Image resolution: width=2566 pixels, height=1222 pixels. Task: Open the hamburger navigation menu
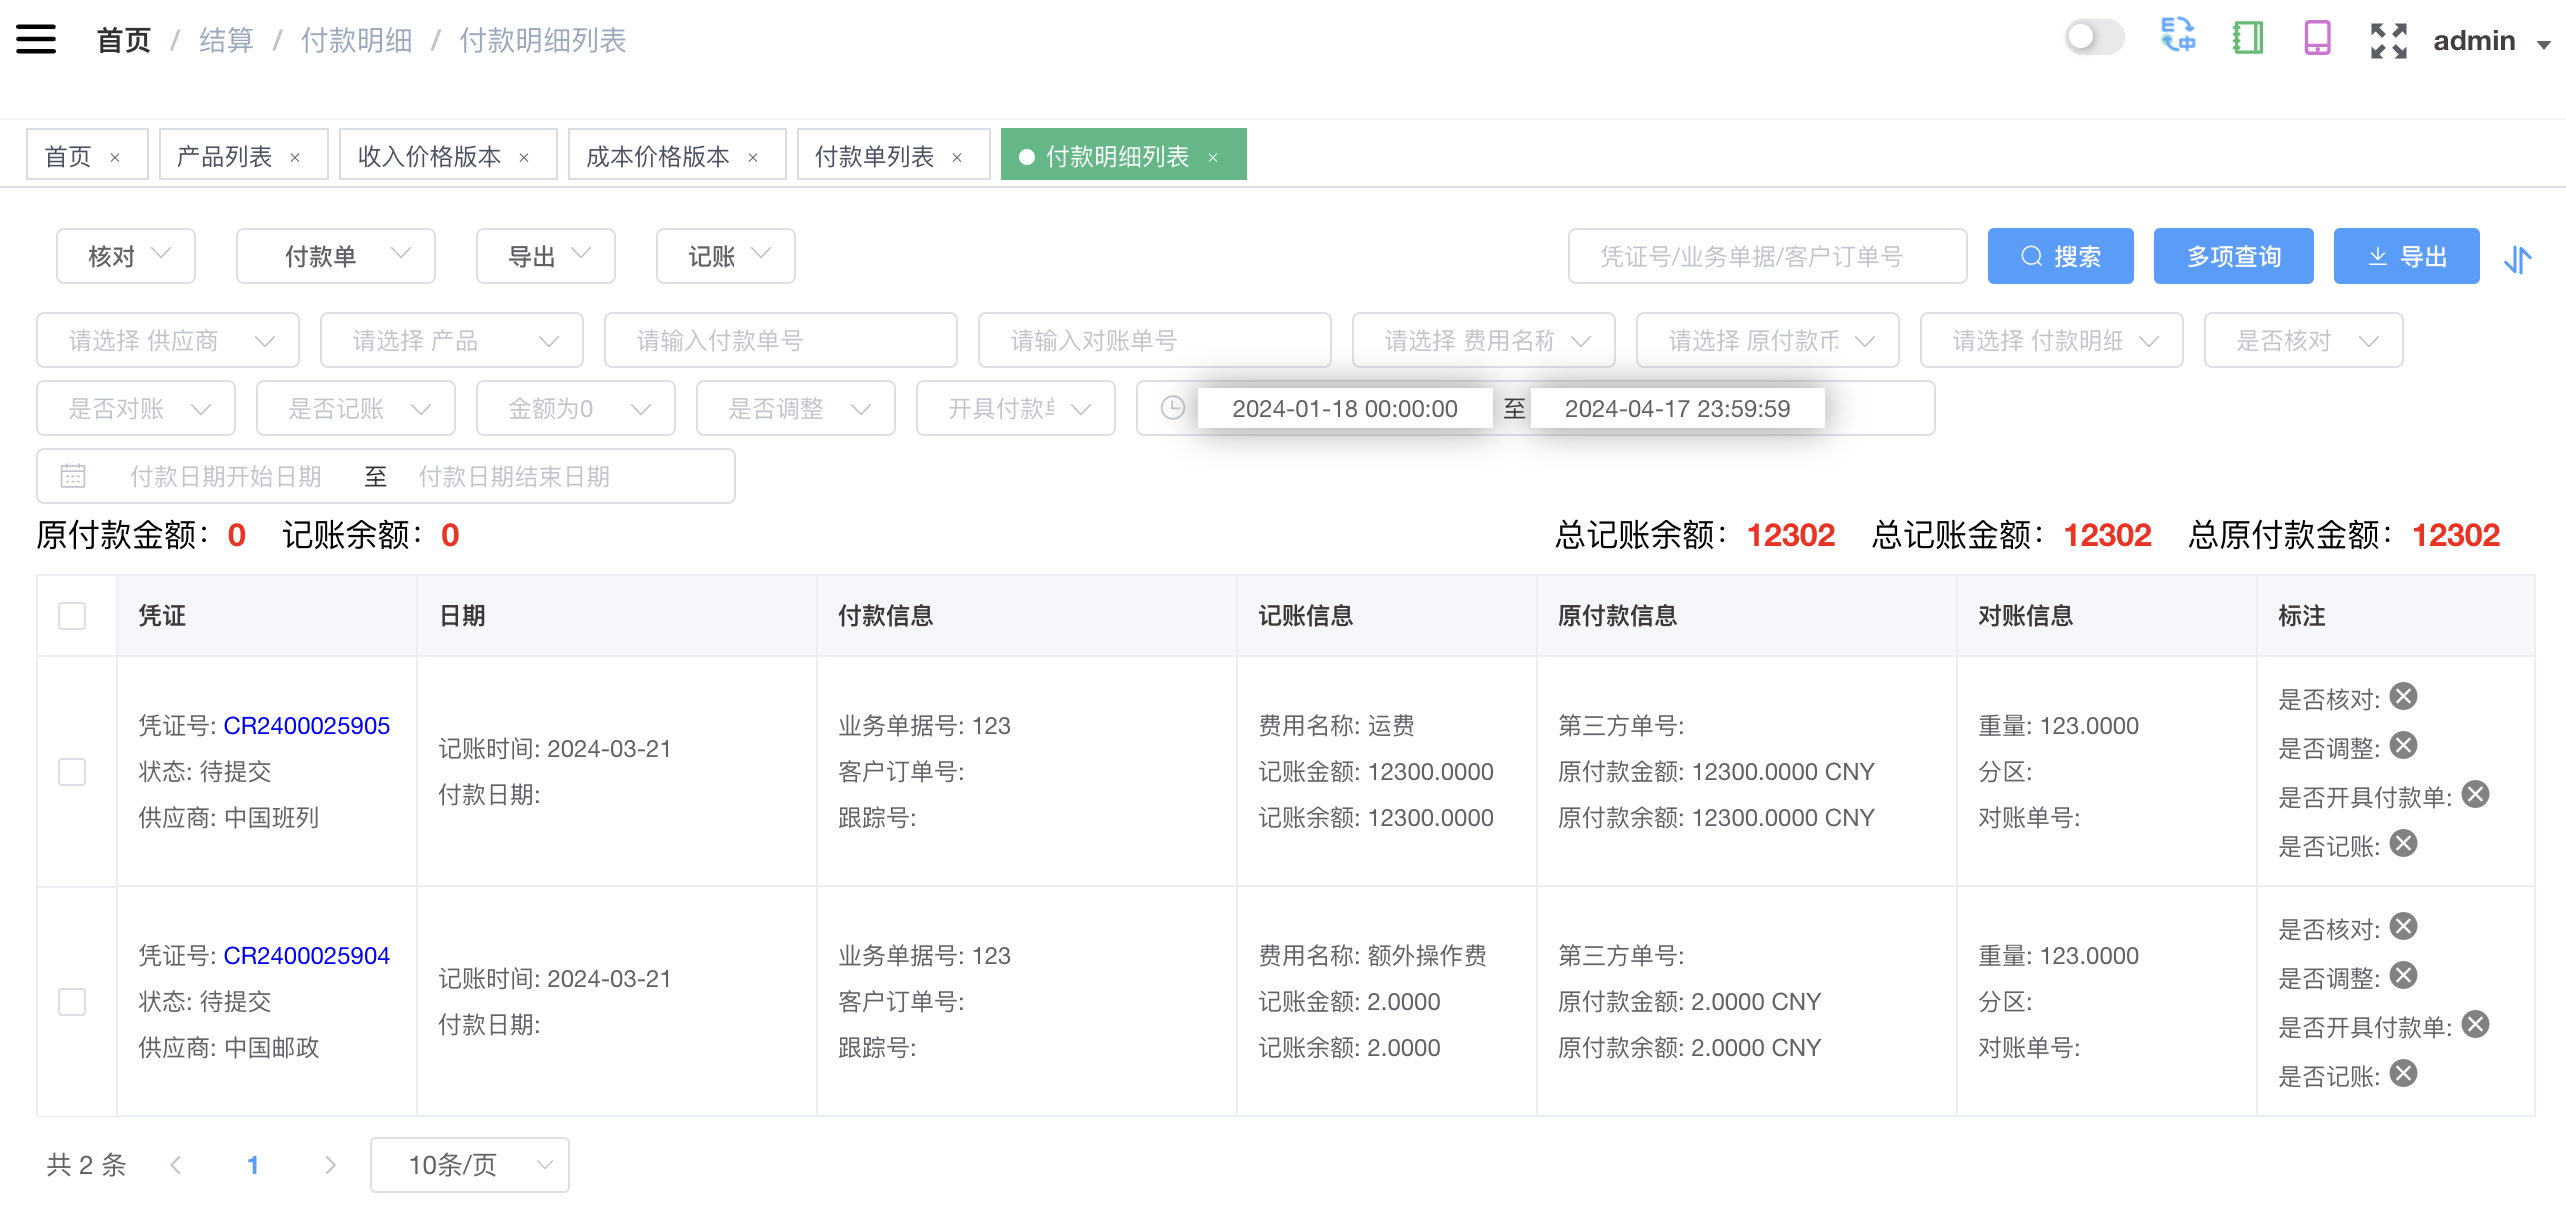(36, 38)
